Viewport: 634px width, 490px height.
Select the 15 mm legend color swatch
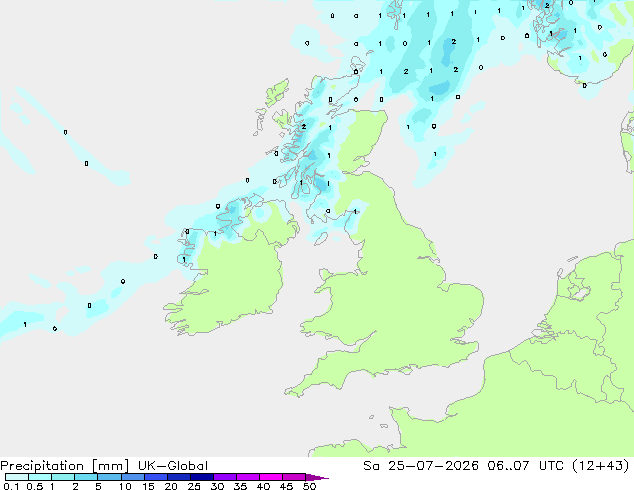[155, 477]
